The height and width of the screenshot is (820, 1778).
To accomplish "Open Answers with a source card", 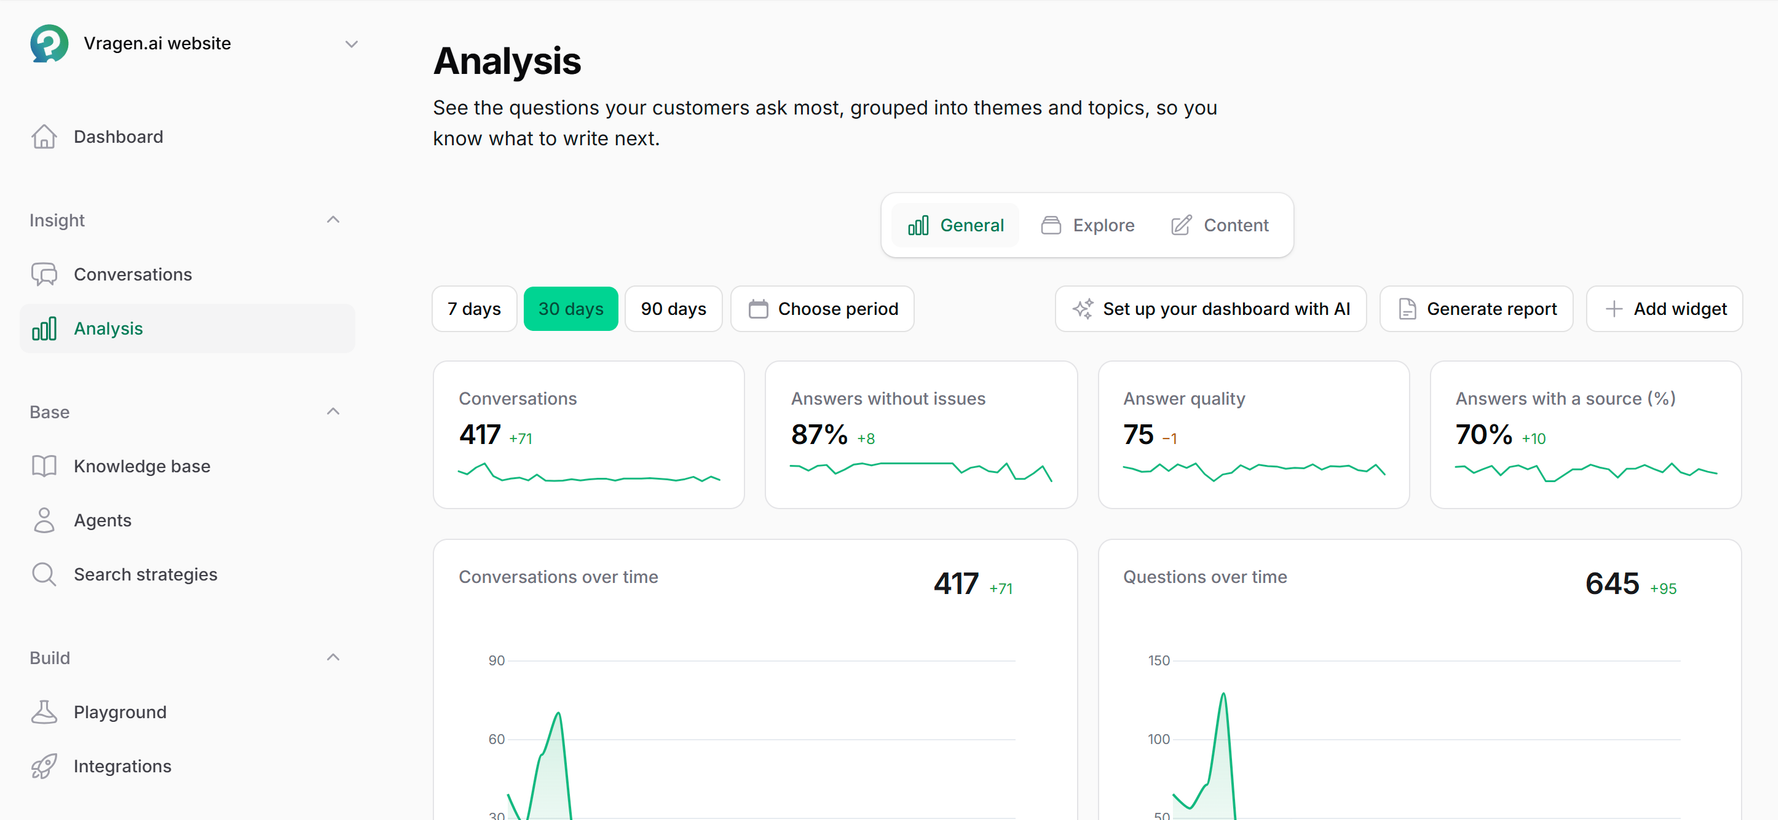I will point(1586,435).
